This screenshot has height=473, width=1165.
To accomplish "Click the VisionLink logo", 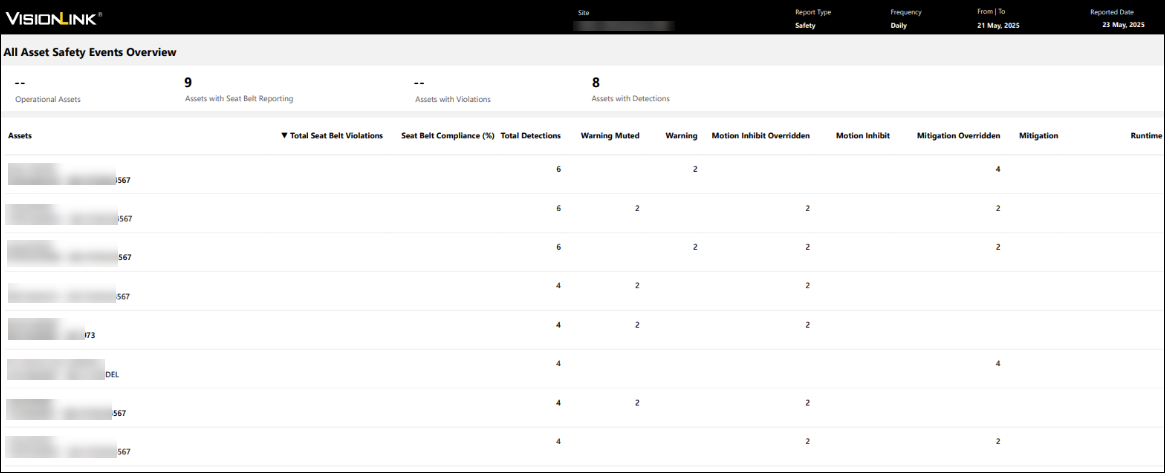I will [54, 18].
